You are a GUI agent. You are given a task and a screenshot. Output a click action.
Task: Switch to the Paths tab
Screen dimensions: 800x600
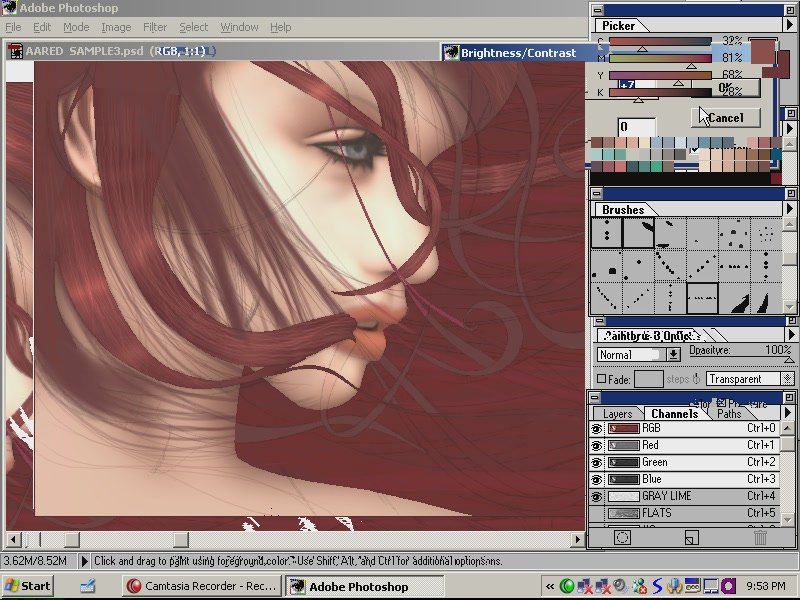(729, 414)
